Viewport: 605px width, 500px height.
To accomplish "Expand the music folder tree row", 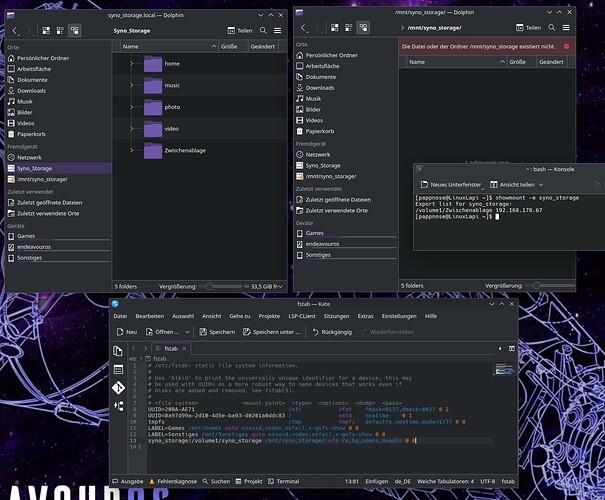I will click(x=132, y=85).
